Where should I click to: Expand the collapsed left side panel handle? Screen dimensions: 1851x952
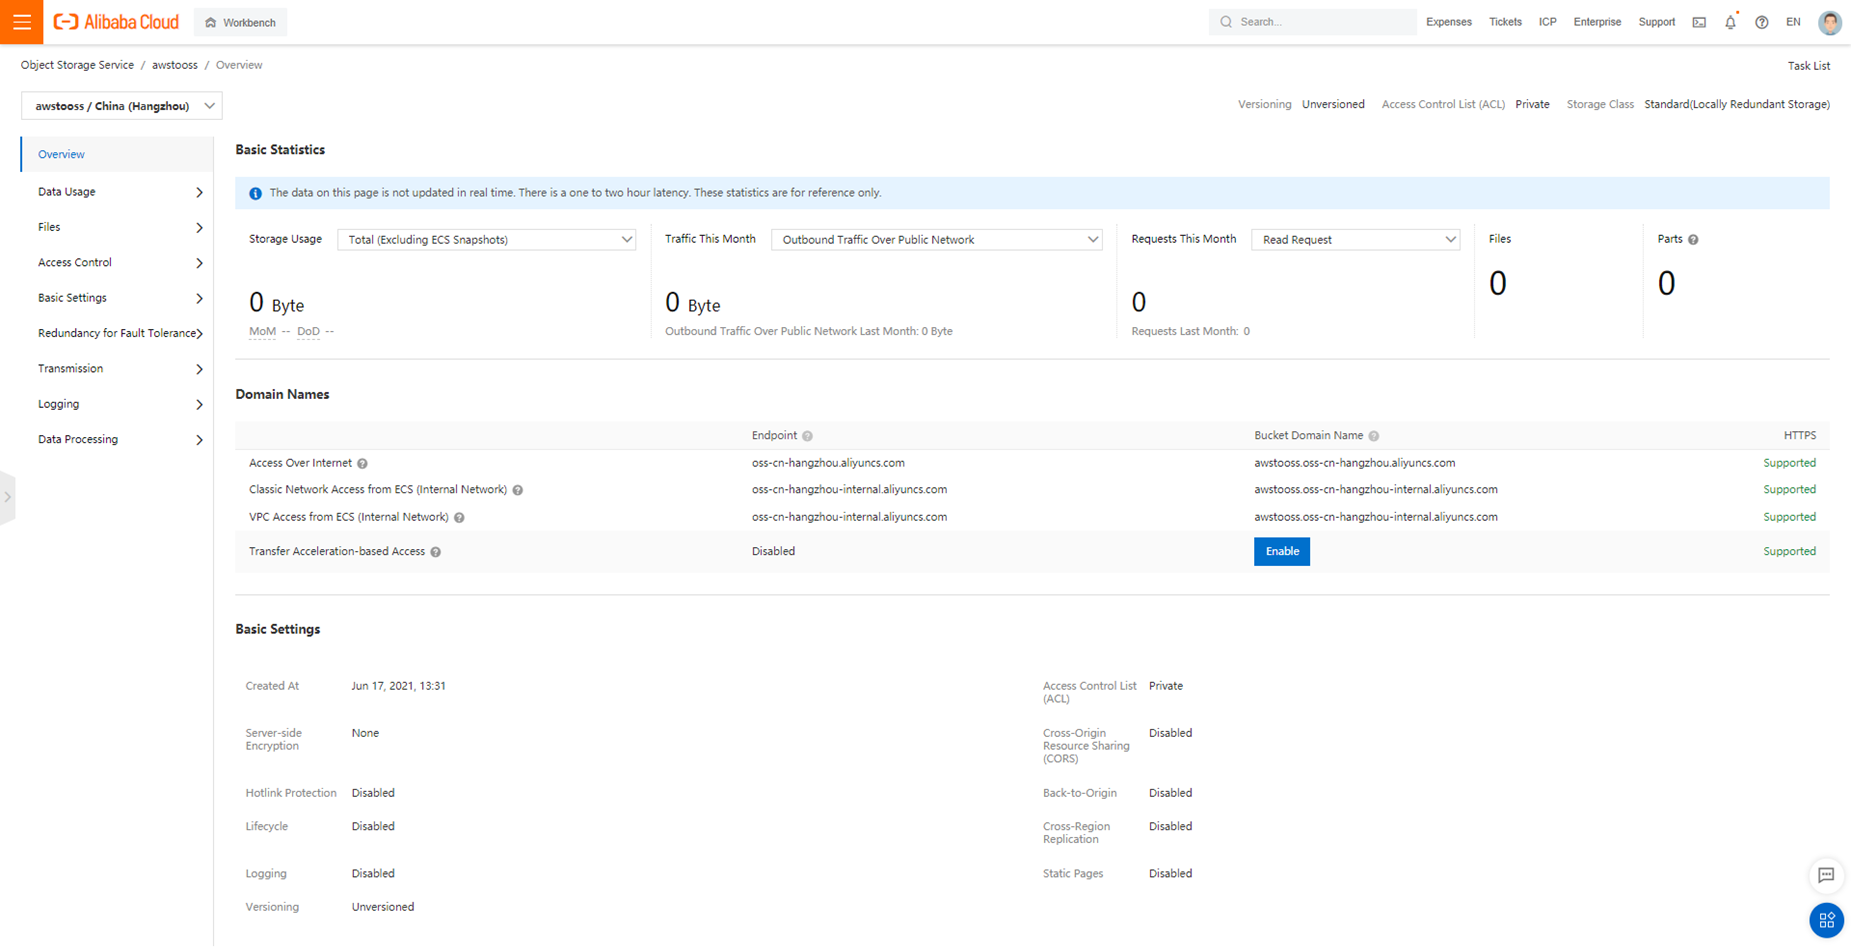[x=7, y=497]
